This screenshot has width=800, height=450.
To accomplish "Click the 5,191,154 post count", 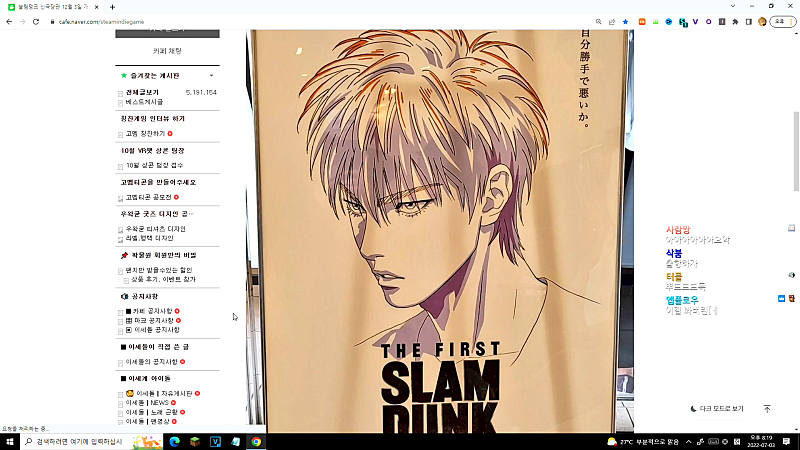I will tap(201, 92).
